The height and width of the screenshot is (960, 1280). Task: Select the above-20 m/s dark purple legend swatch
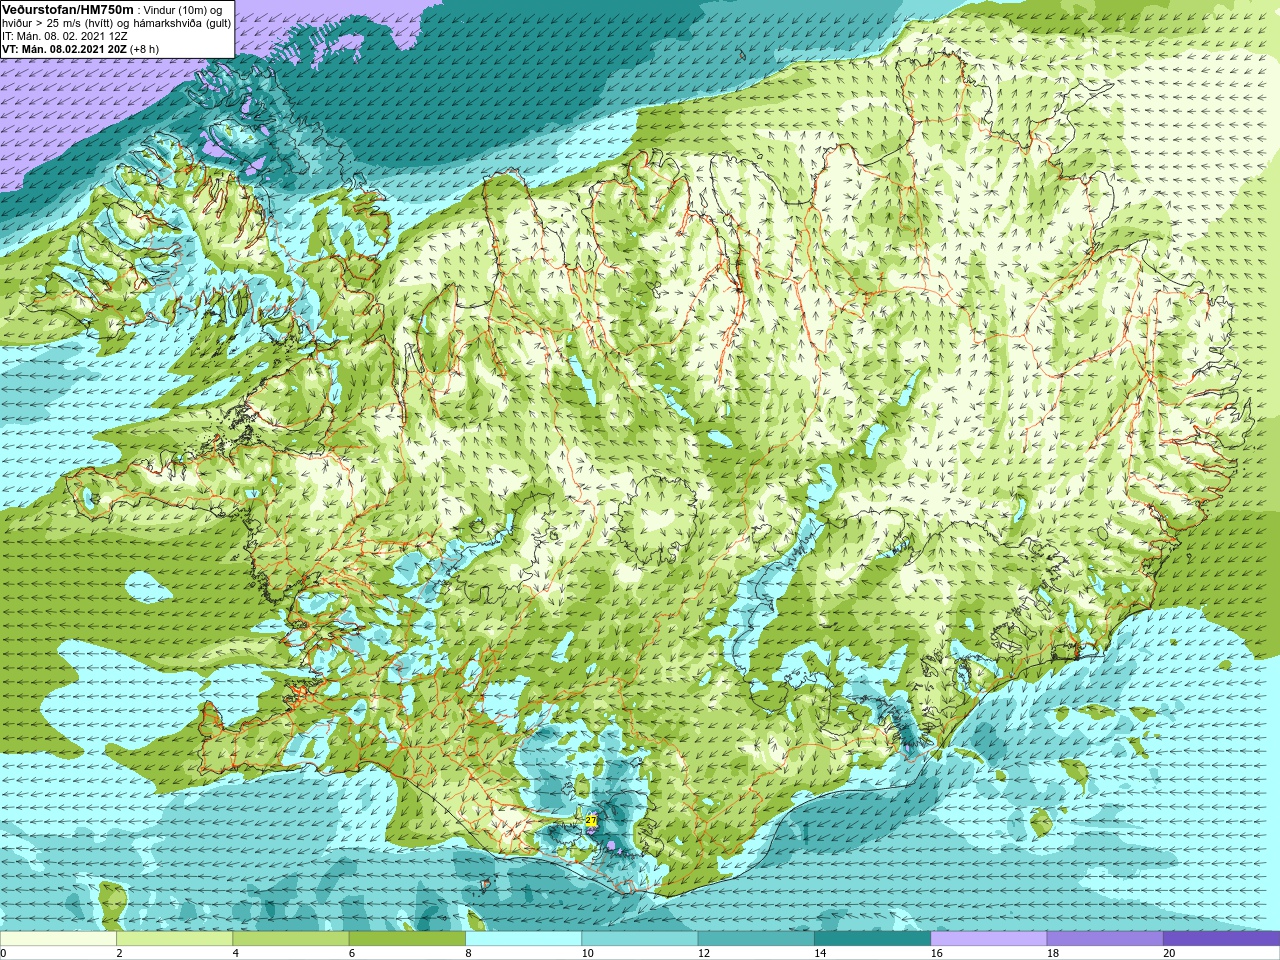pos(1221,939)
